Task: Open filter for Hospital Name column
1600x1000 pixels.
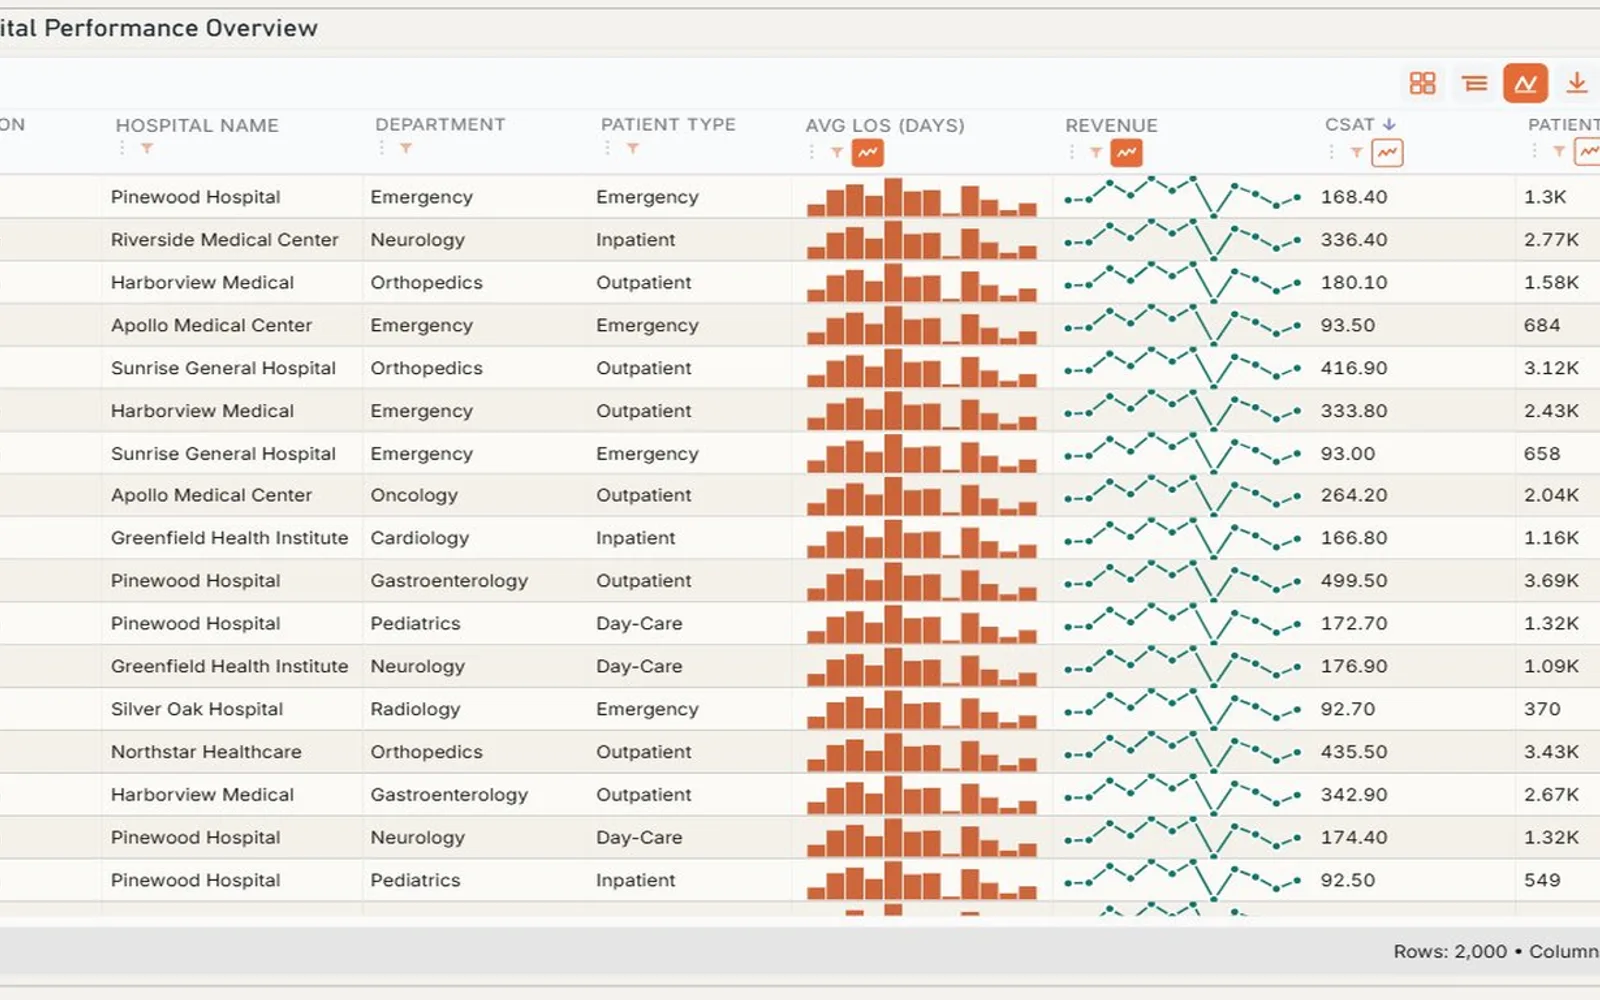Action: (147, 149)
